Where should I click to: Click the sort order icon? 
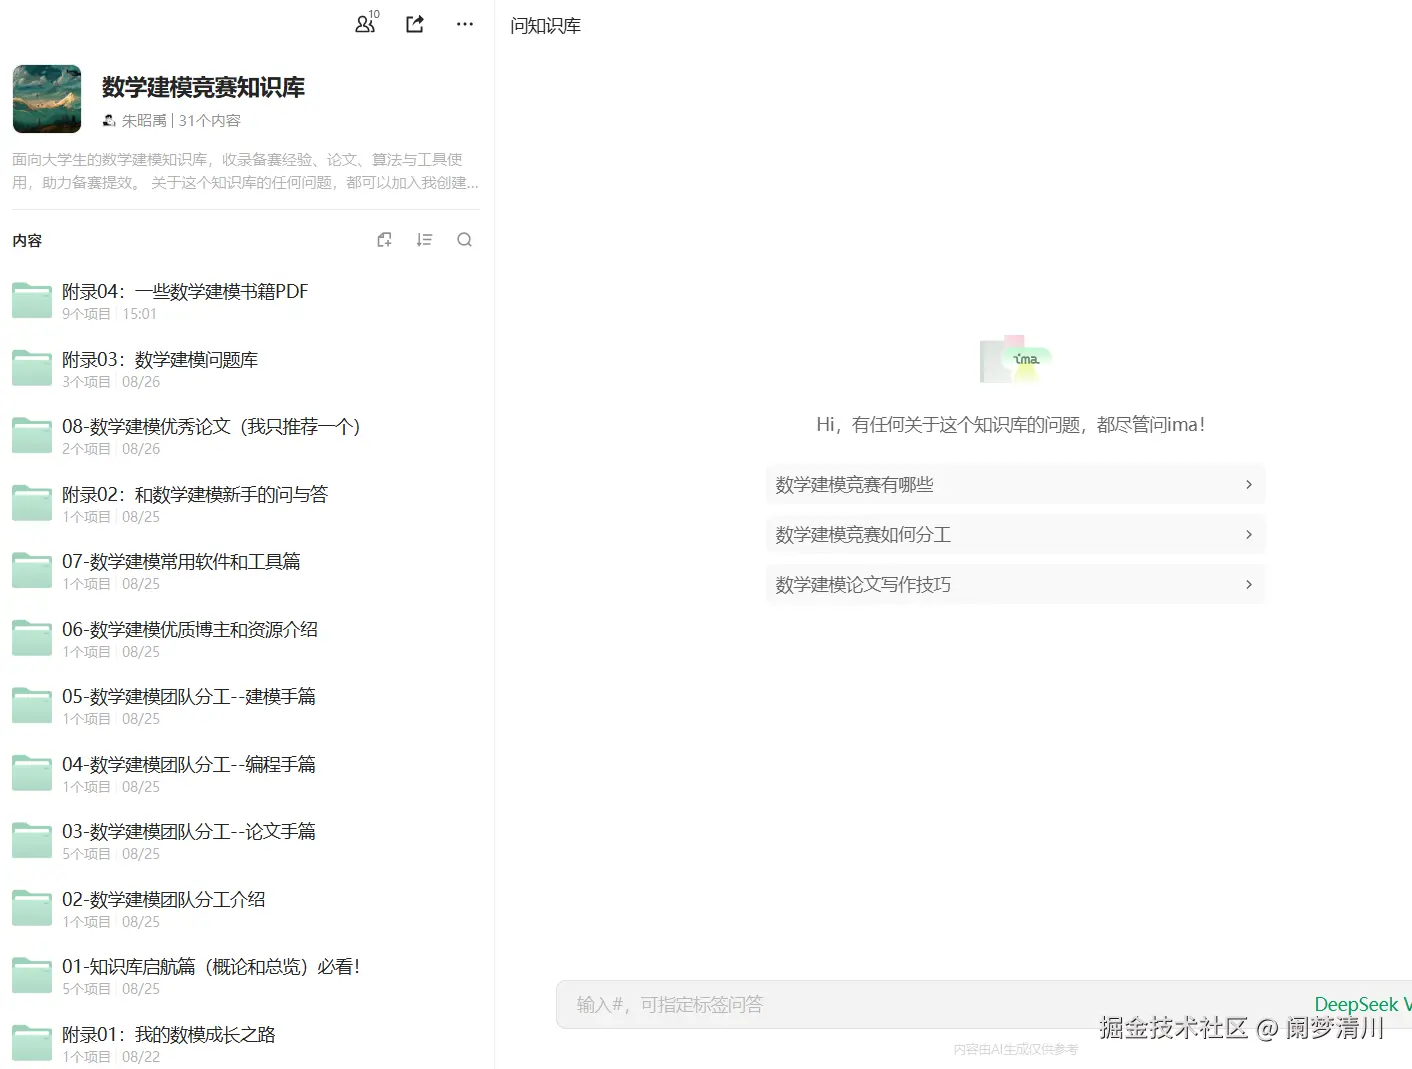tap(424, 240)
